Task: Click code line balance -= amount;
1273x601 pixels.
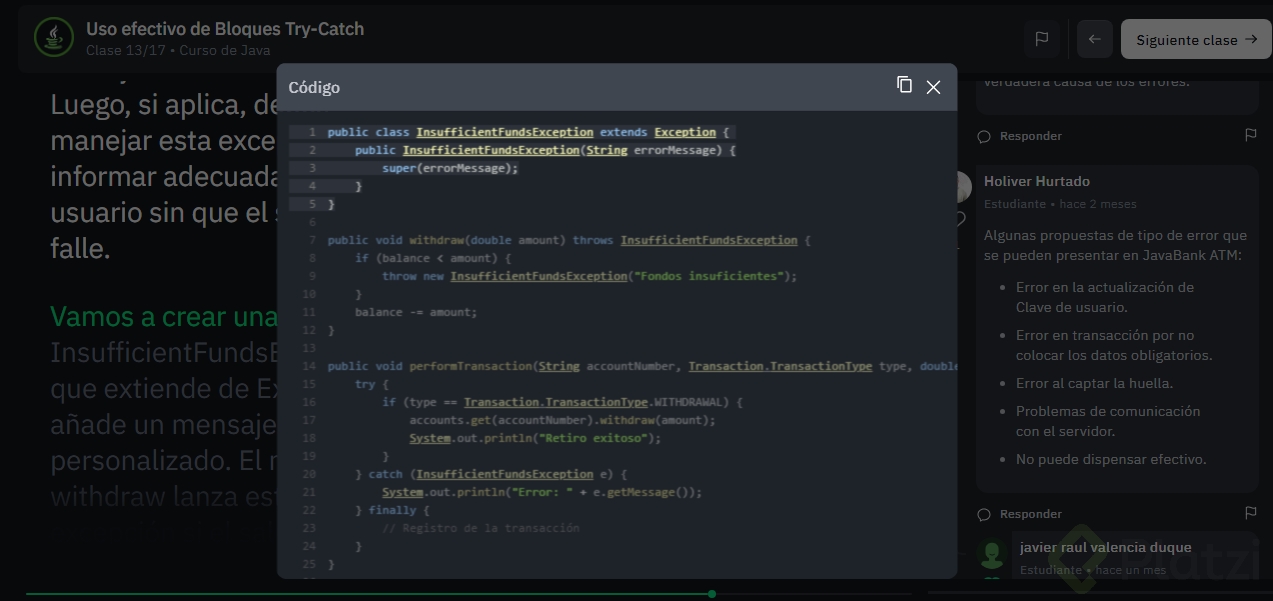Action: [x=416, y=312]
